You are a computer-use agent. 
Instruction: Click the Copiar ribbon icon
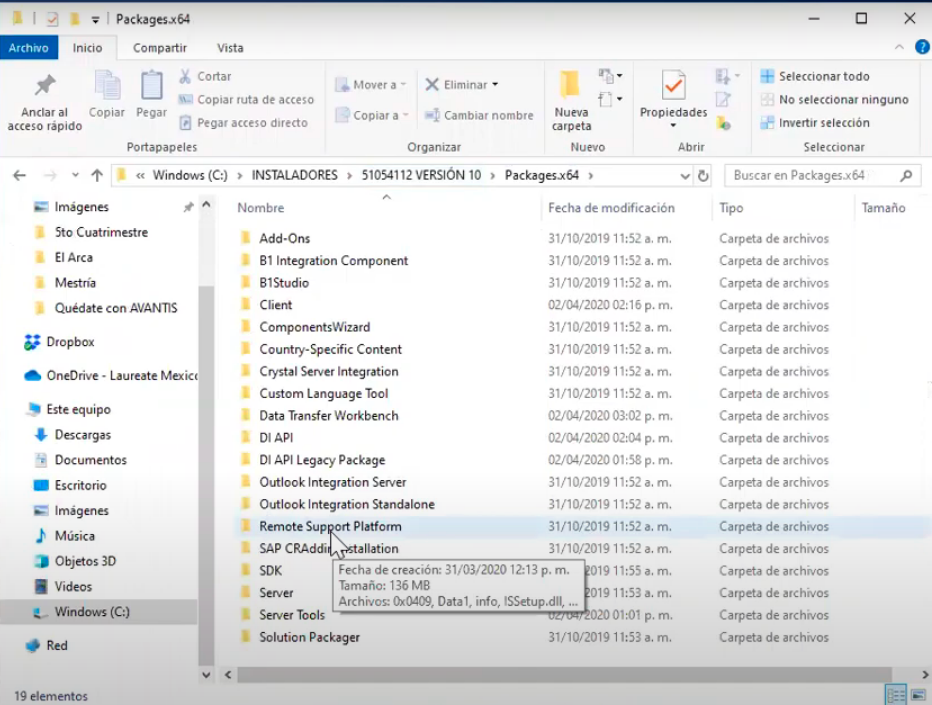pyautogui.click(x=107, y=86)
